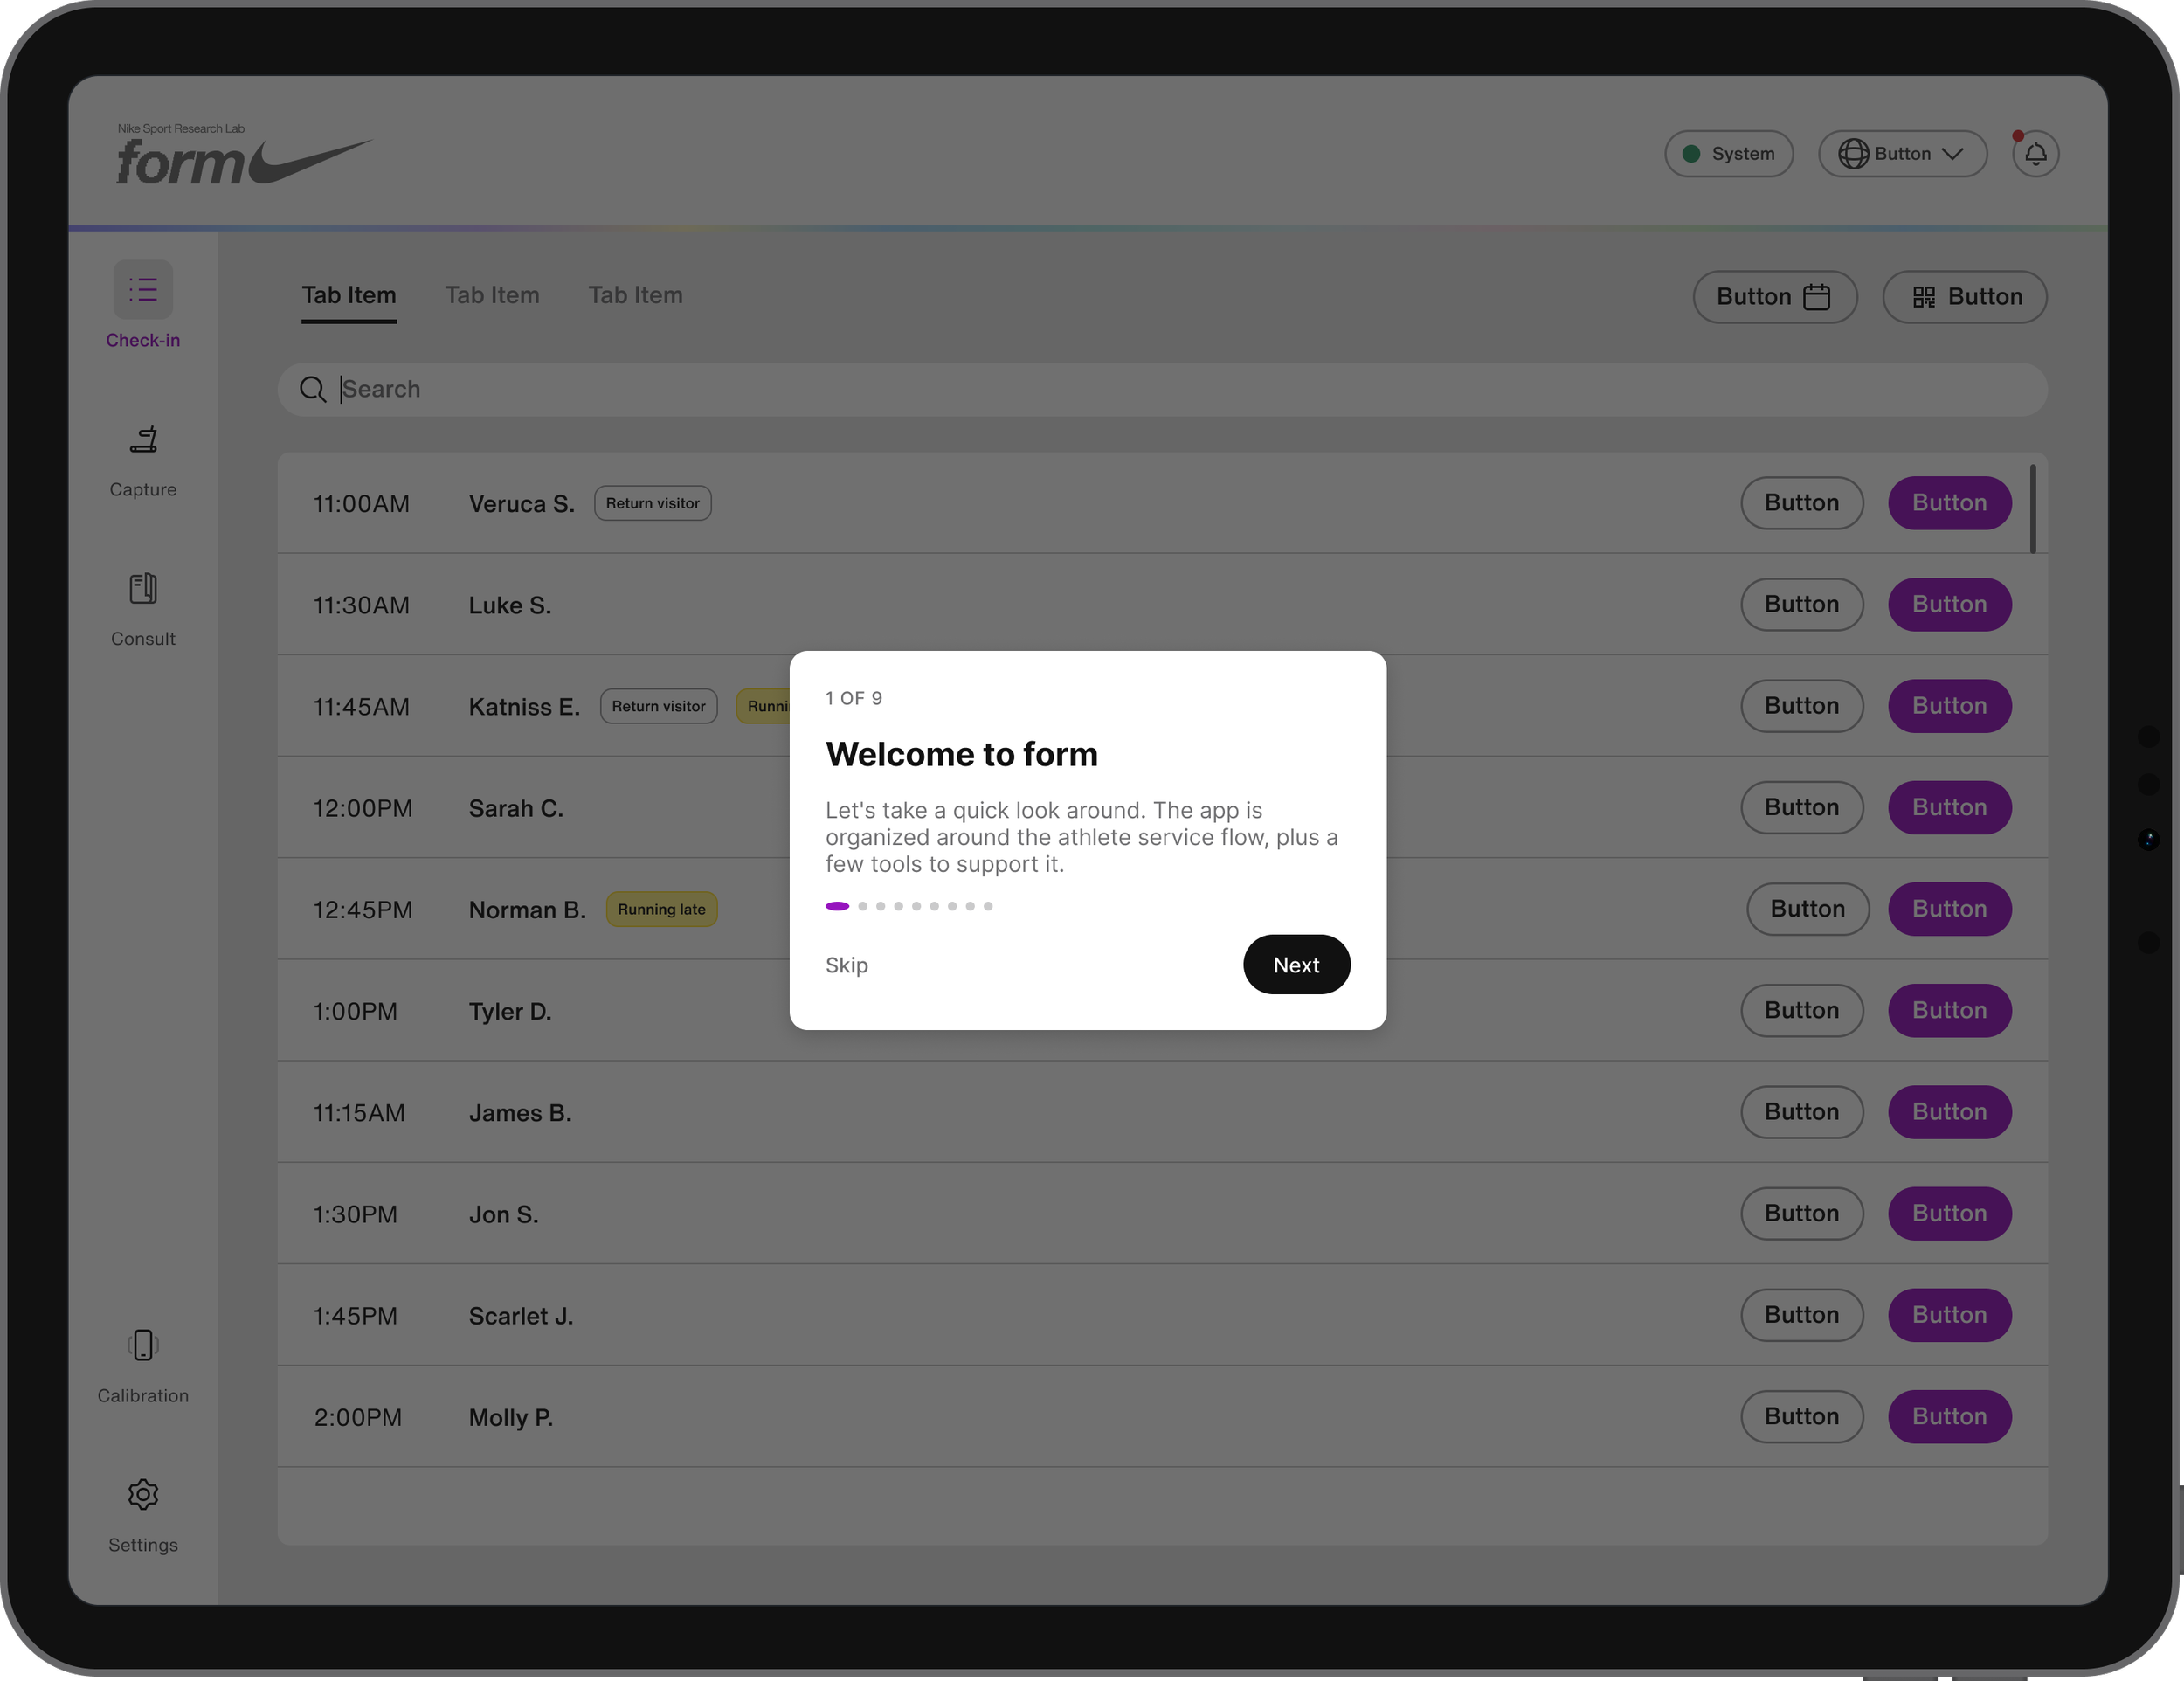The width and height of the screenshot is (2184, 1681).
Task: Switch to the third Tab Item
Action: point(635,295)
